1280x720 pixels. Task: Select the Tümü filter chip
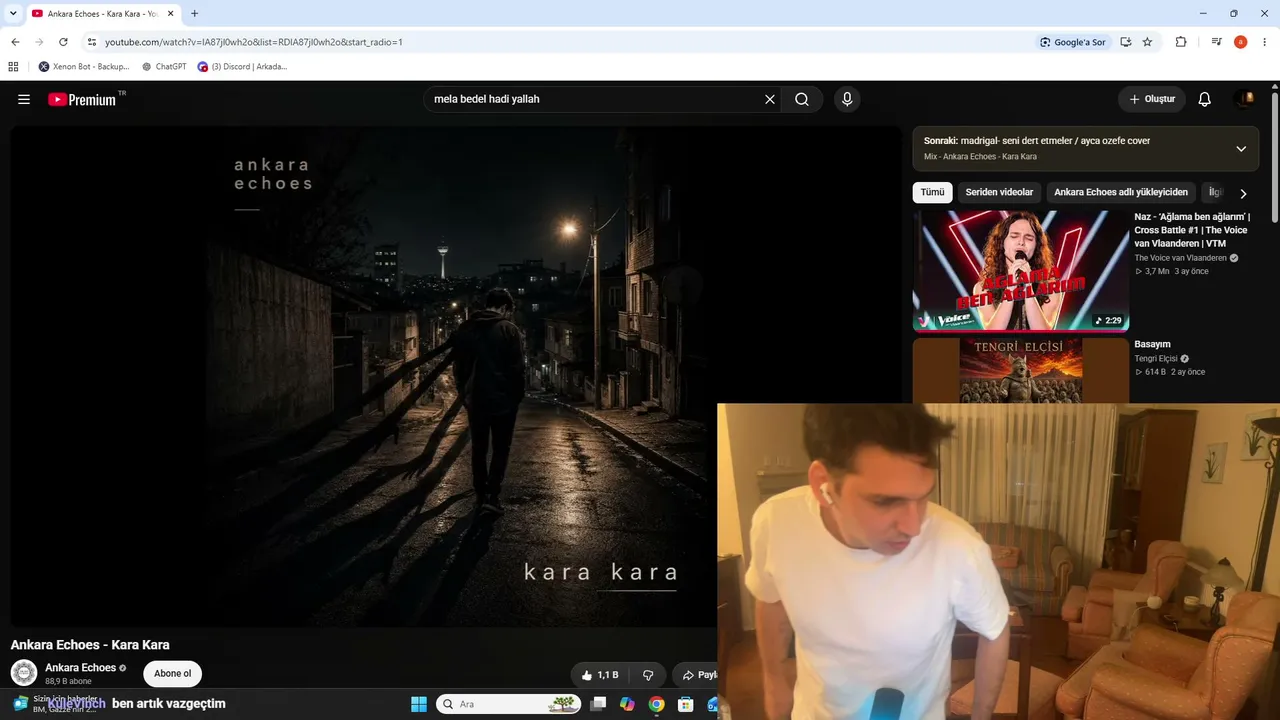932,192
